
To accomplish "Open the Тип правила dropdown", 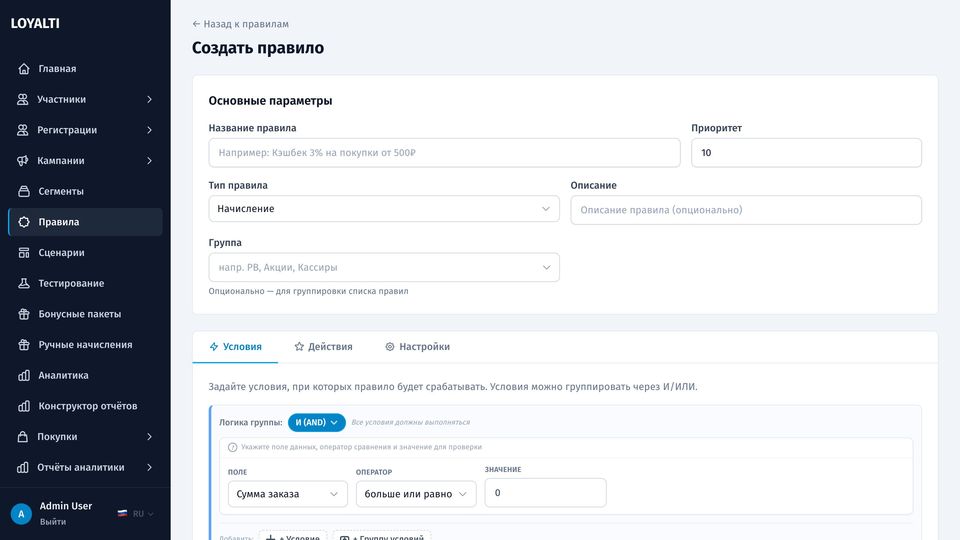I will coord(384,209).
